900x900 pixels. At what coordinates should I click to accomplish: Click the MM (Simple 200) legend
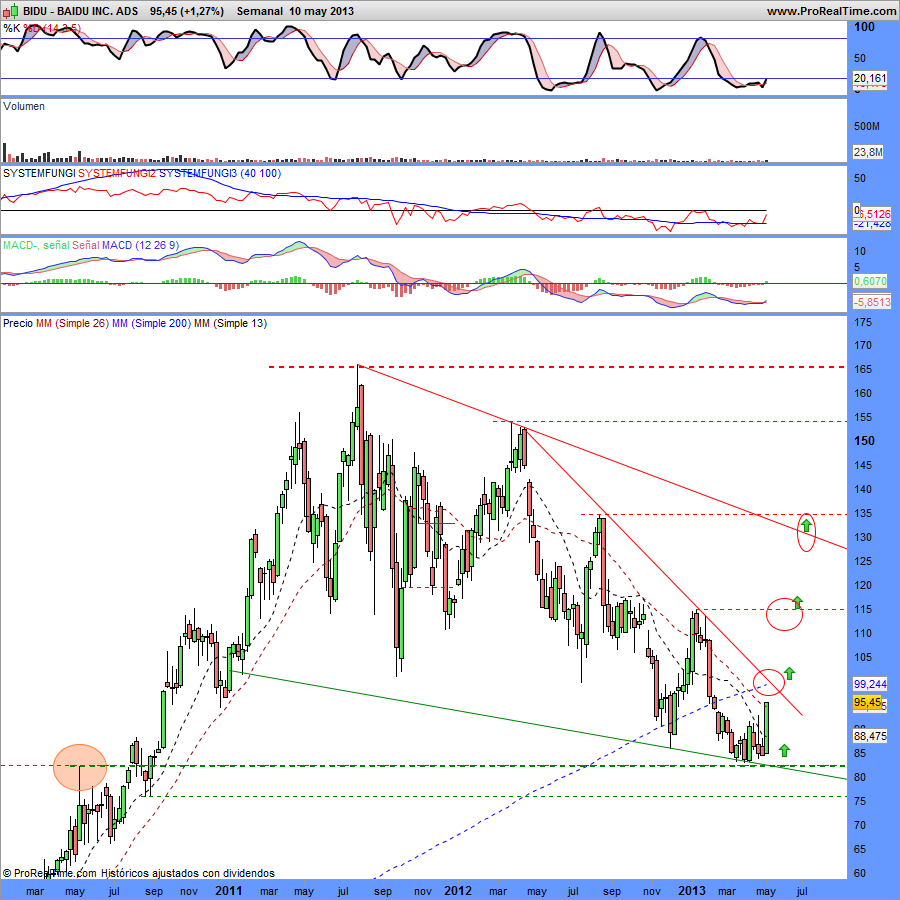click(x=152, y=323)
